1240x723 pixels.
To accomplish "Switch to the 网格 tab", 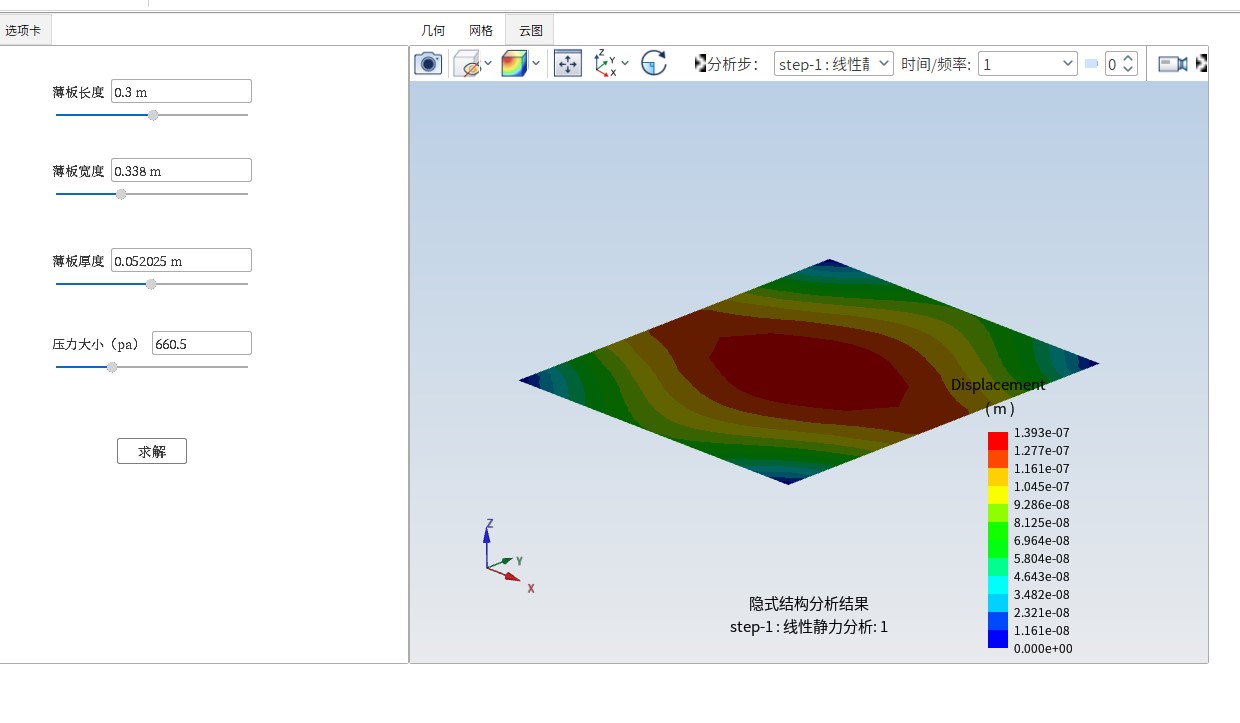I will pyautogui.click(x=480, y=30).
